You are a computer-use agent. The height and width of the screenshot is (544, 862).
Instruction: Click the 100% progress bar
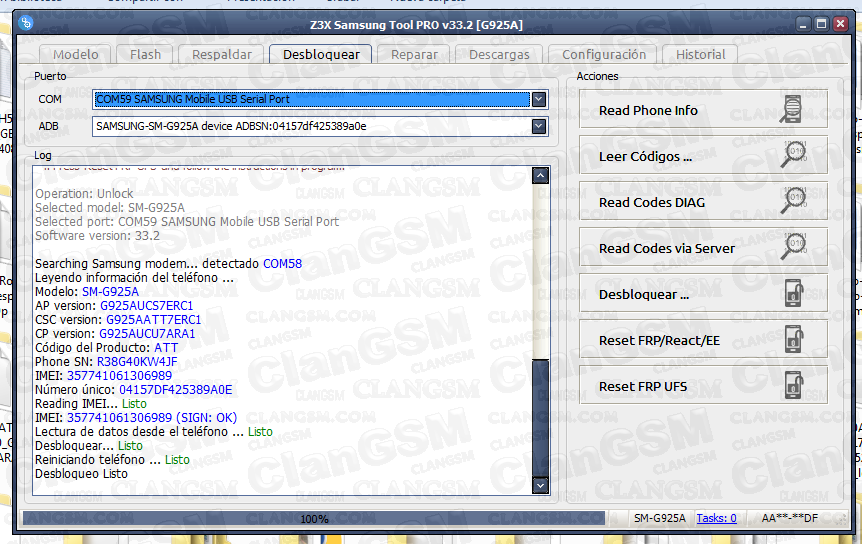(313, 518)
